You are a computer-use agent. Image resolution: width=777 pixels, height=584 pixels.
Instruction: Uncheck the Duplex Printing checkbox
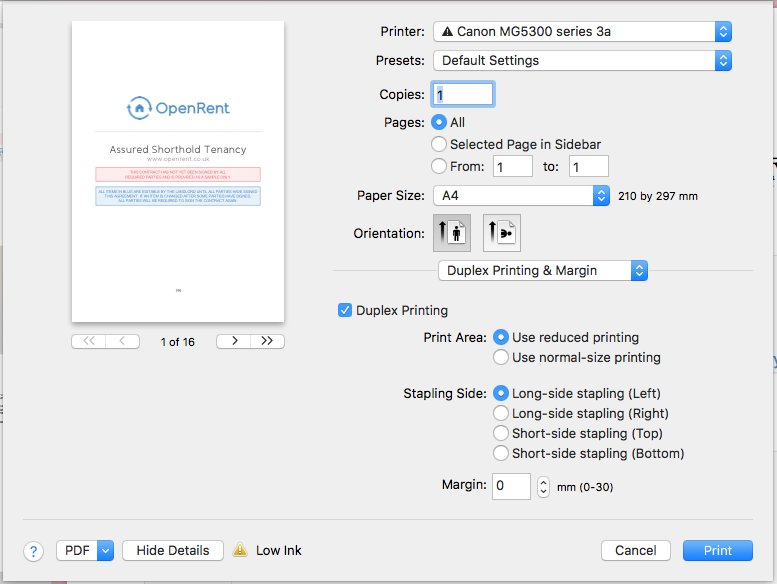coord(345,310)
